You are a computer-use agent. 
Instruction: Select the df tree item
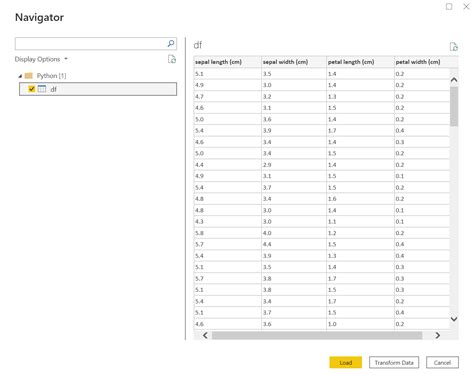coord(98,89)
